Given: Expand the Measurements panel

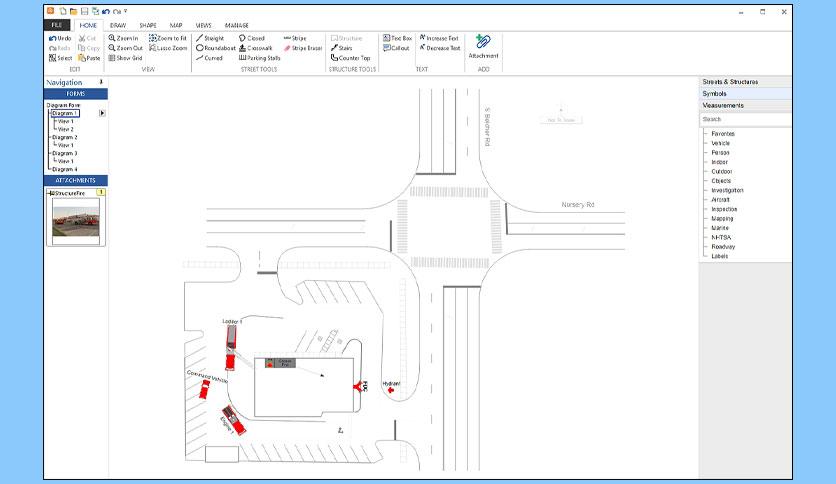Looking at the screenshot, I should point(745,106).
